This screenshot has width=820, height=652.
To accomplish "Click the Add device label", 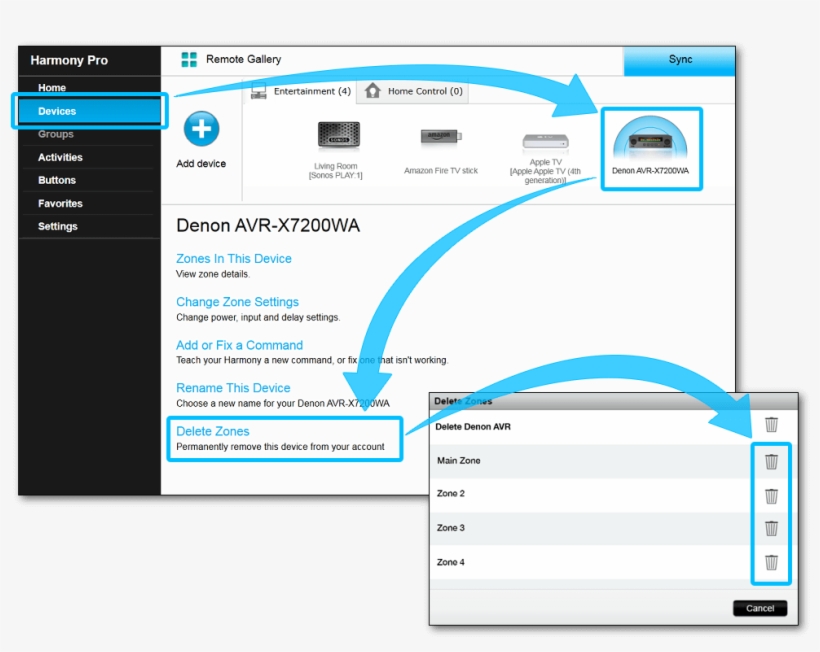I will [201, 164].
